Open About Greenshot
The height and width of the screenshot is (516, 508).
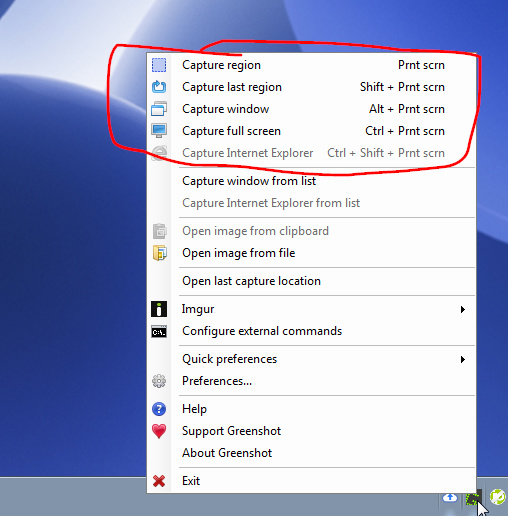point(311,453)
